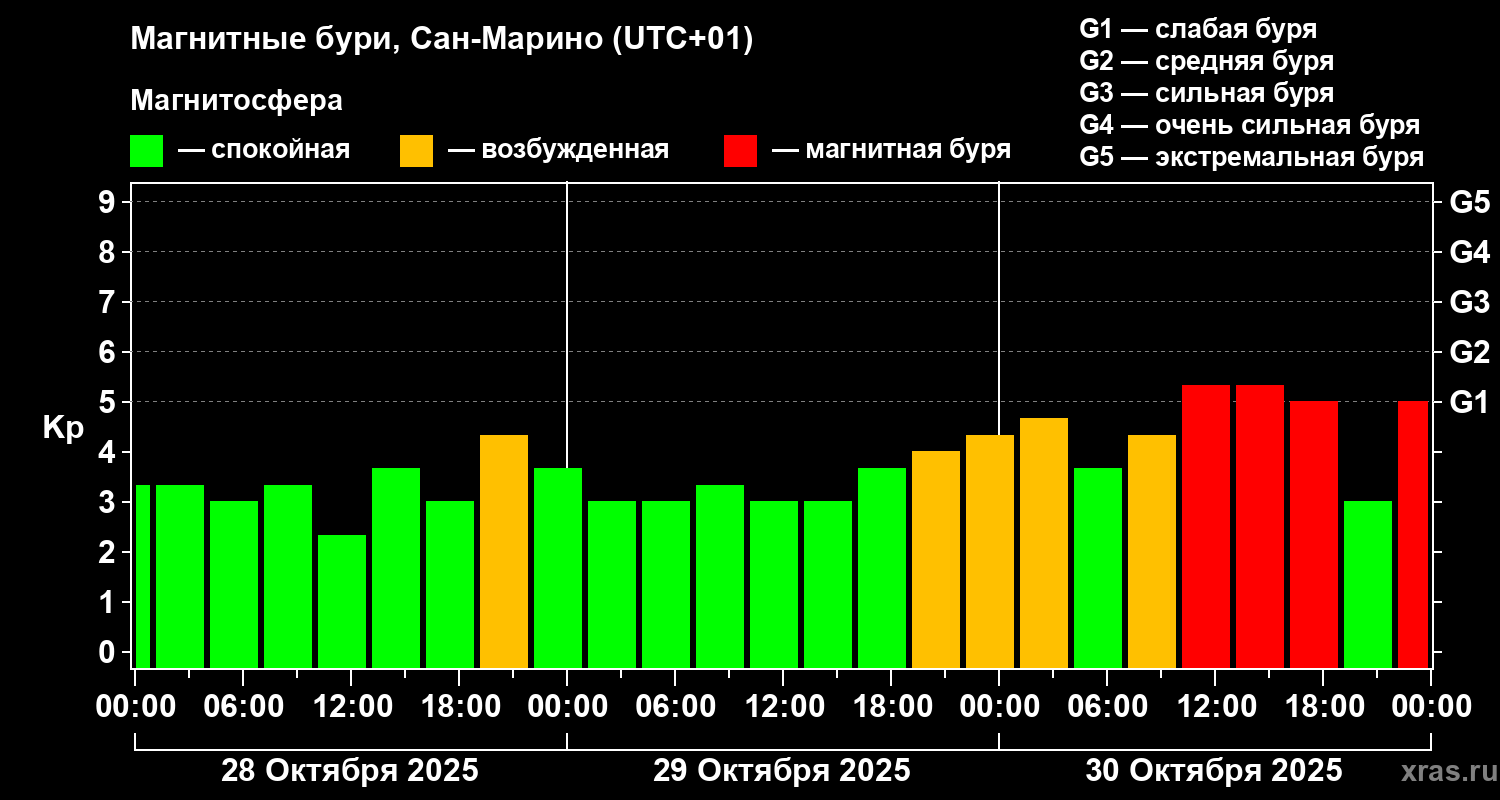The image size is (1500, 800).
Task: Click the «18:00» time label of 29 October
Action: (891, 706)
